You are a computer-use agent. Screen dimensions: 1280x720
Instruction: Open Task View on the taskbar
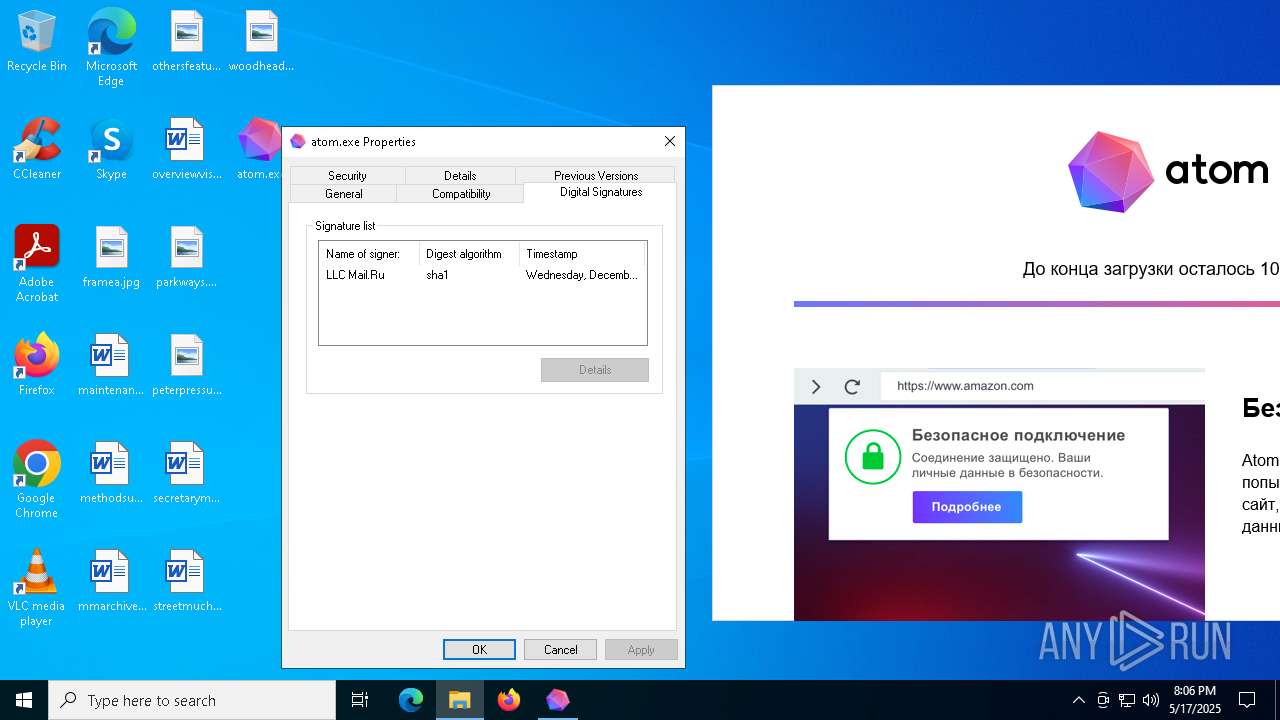point(360,700)
